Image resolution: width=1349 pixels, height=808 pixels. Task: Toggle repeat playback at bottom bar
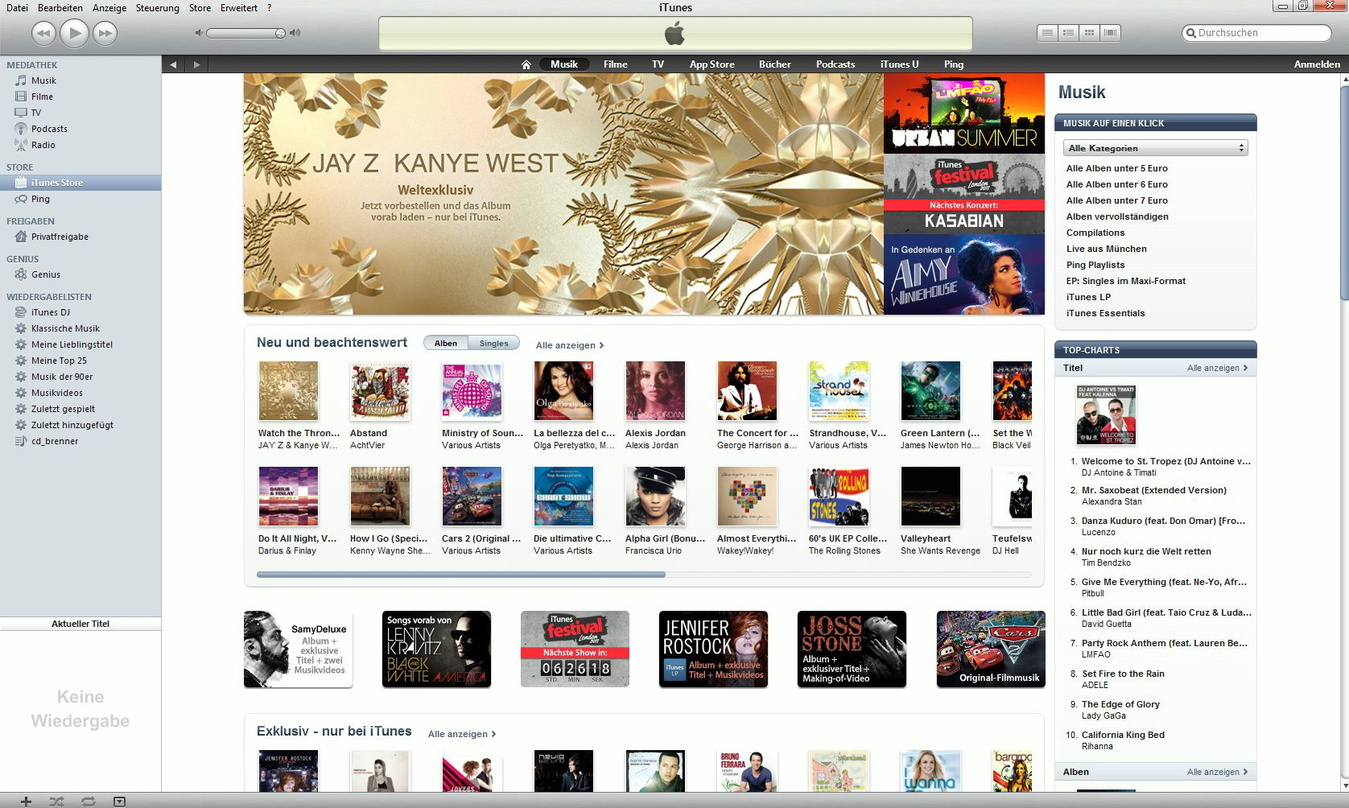coord(88,801)
